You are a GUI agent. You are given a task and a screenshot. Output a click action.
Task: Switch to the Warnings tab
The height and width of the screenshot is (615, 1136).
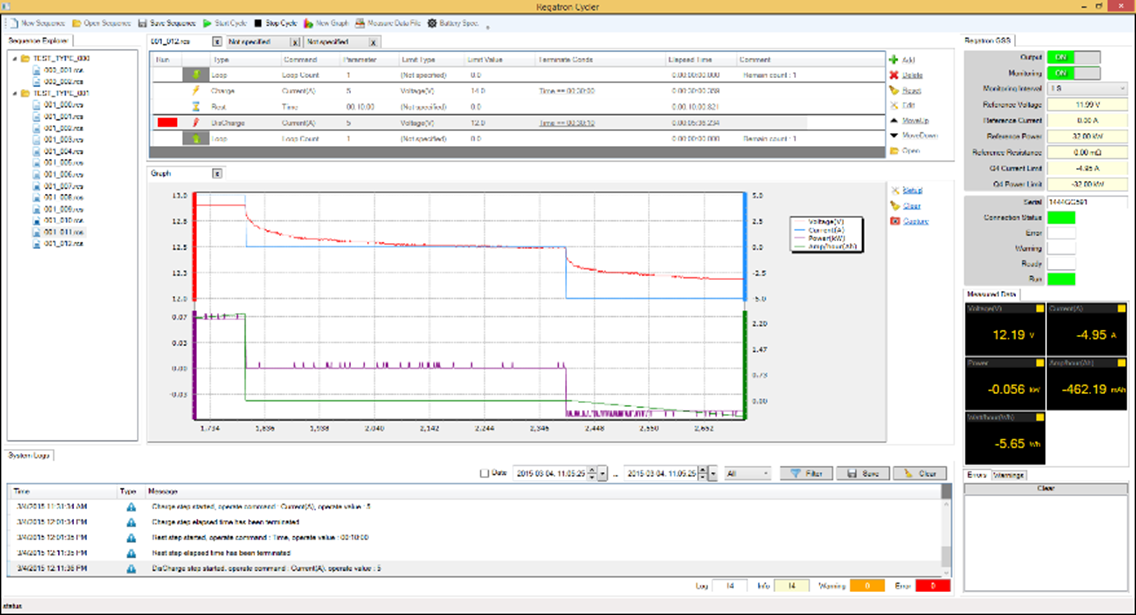(1008, 474)
